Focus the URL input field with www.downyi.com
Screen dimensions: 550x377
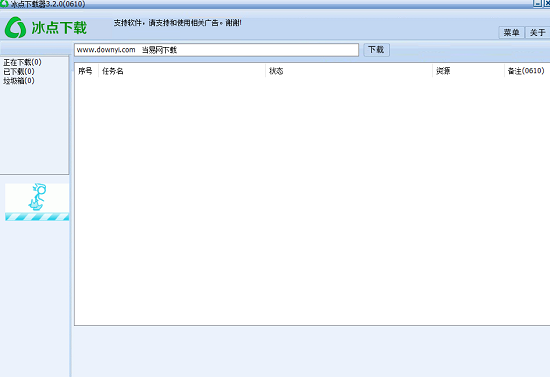[x=216, y=50]
